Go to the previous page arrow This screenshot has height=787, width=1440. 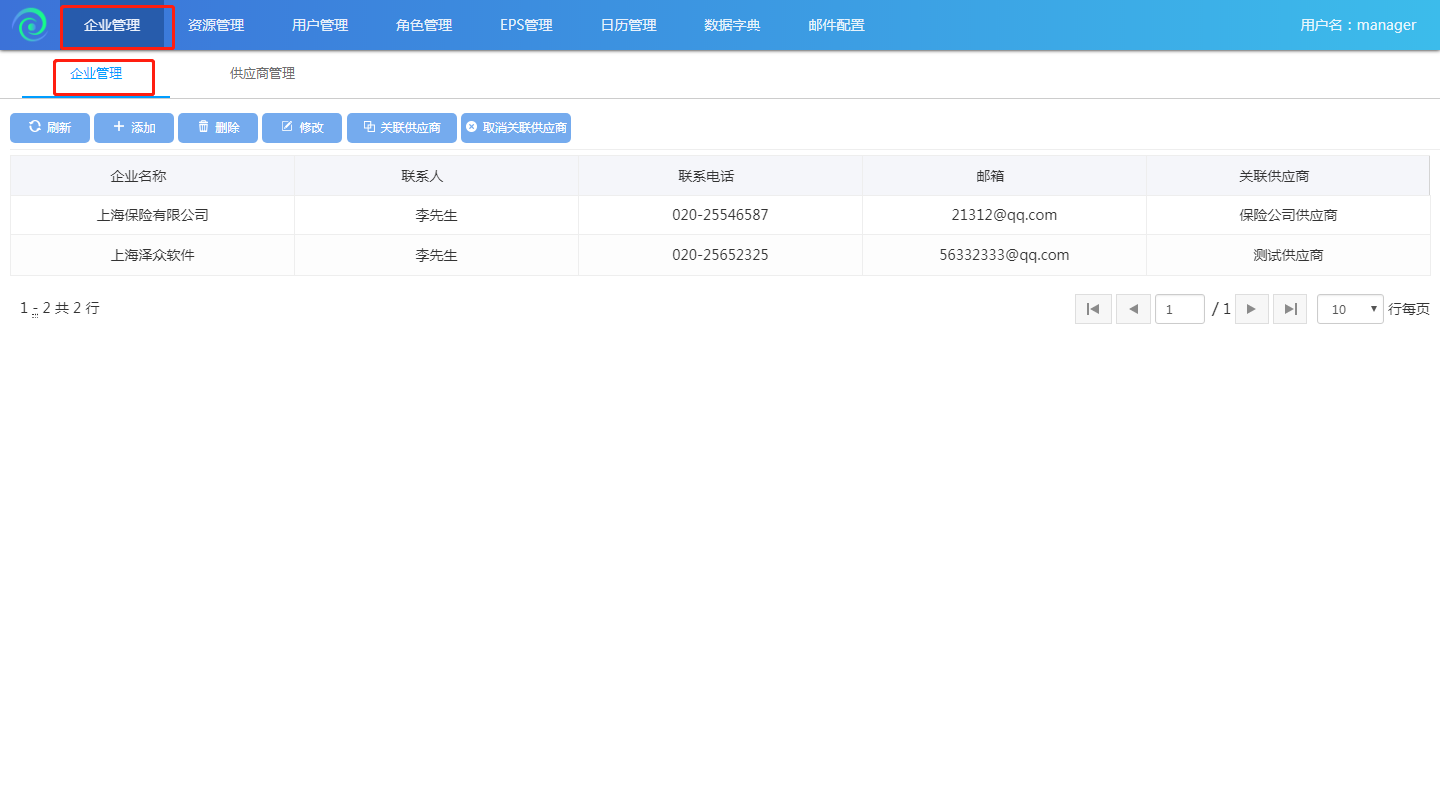click(1133, 309)
